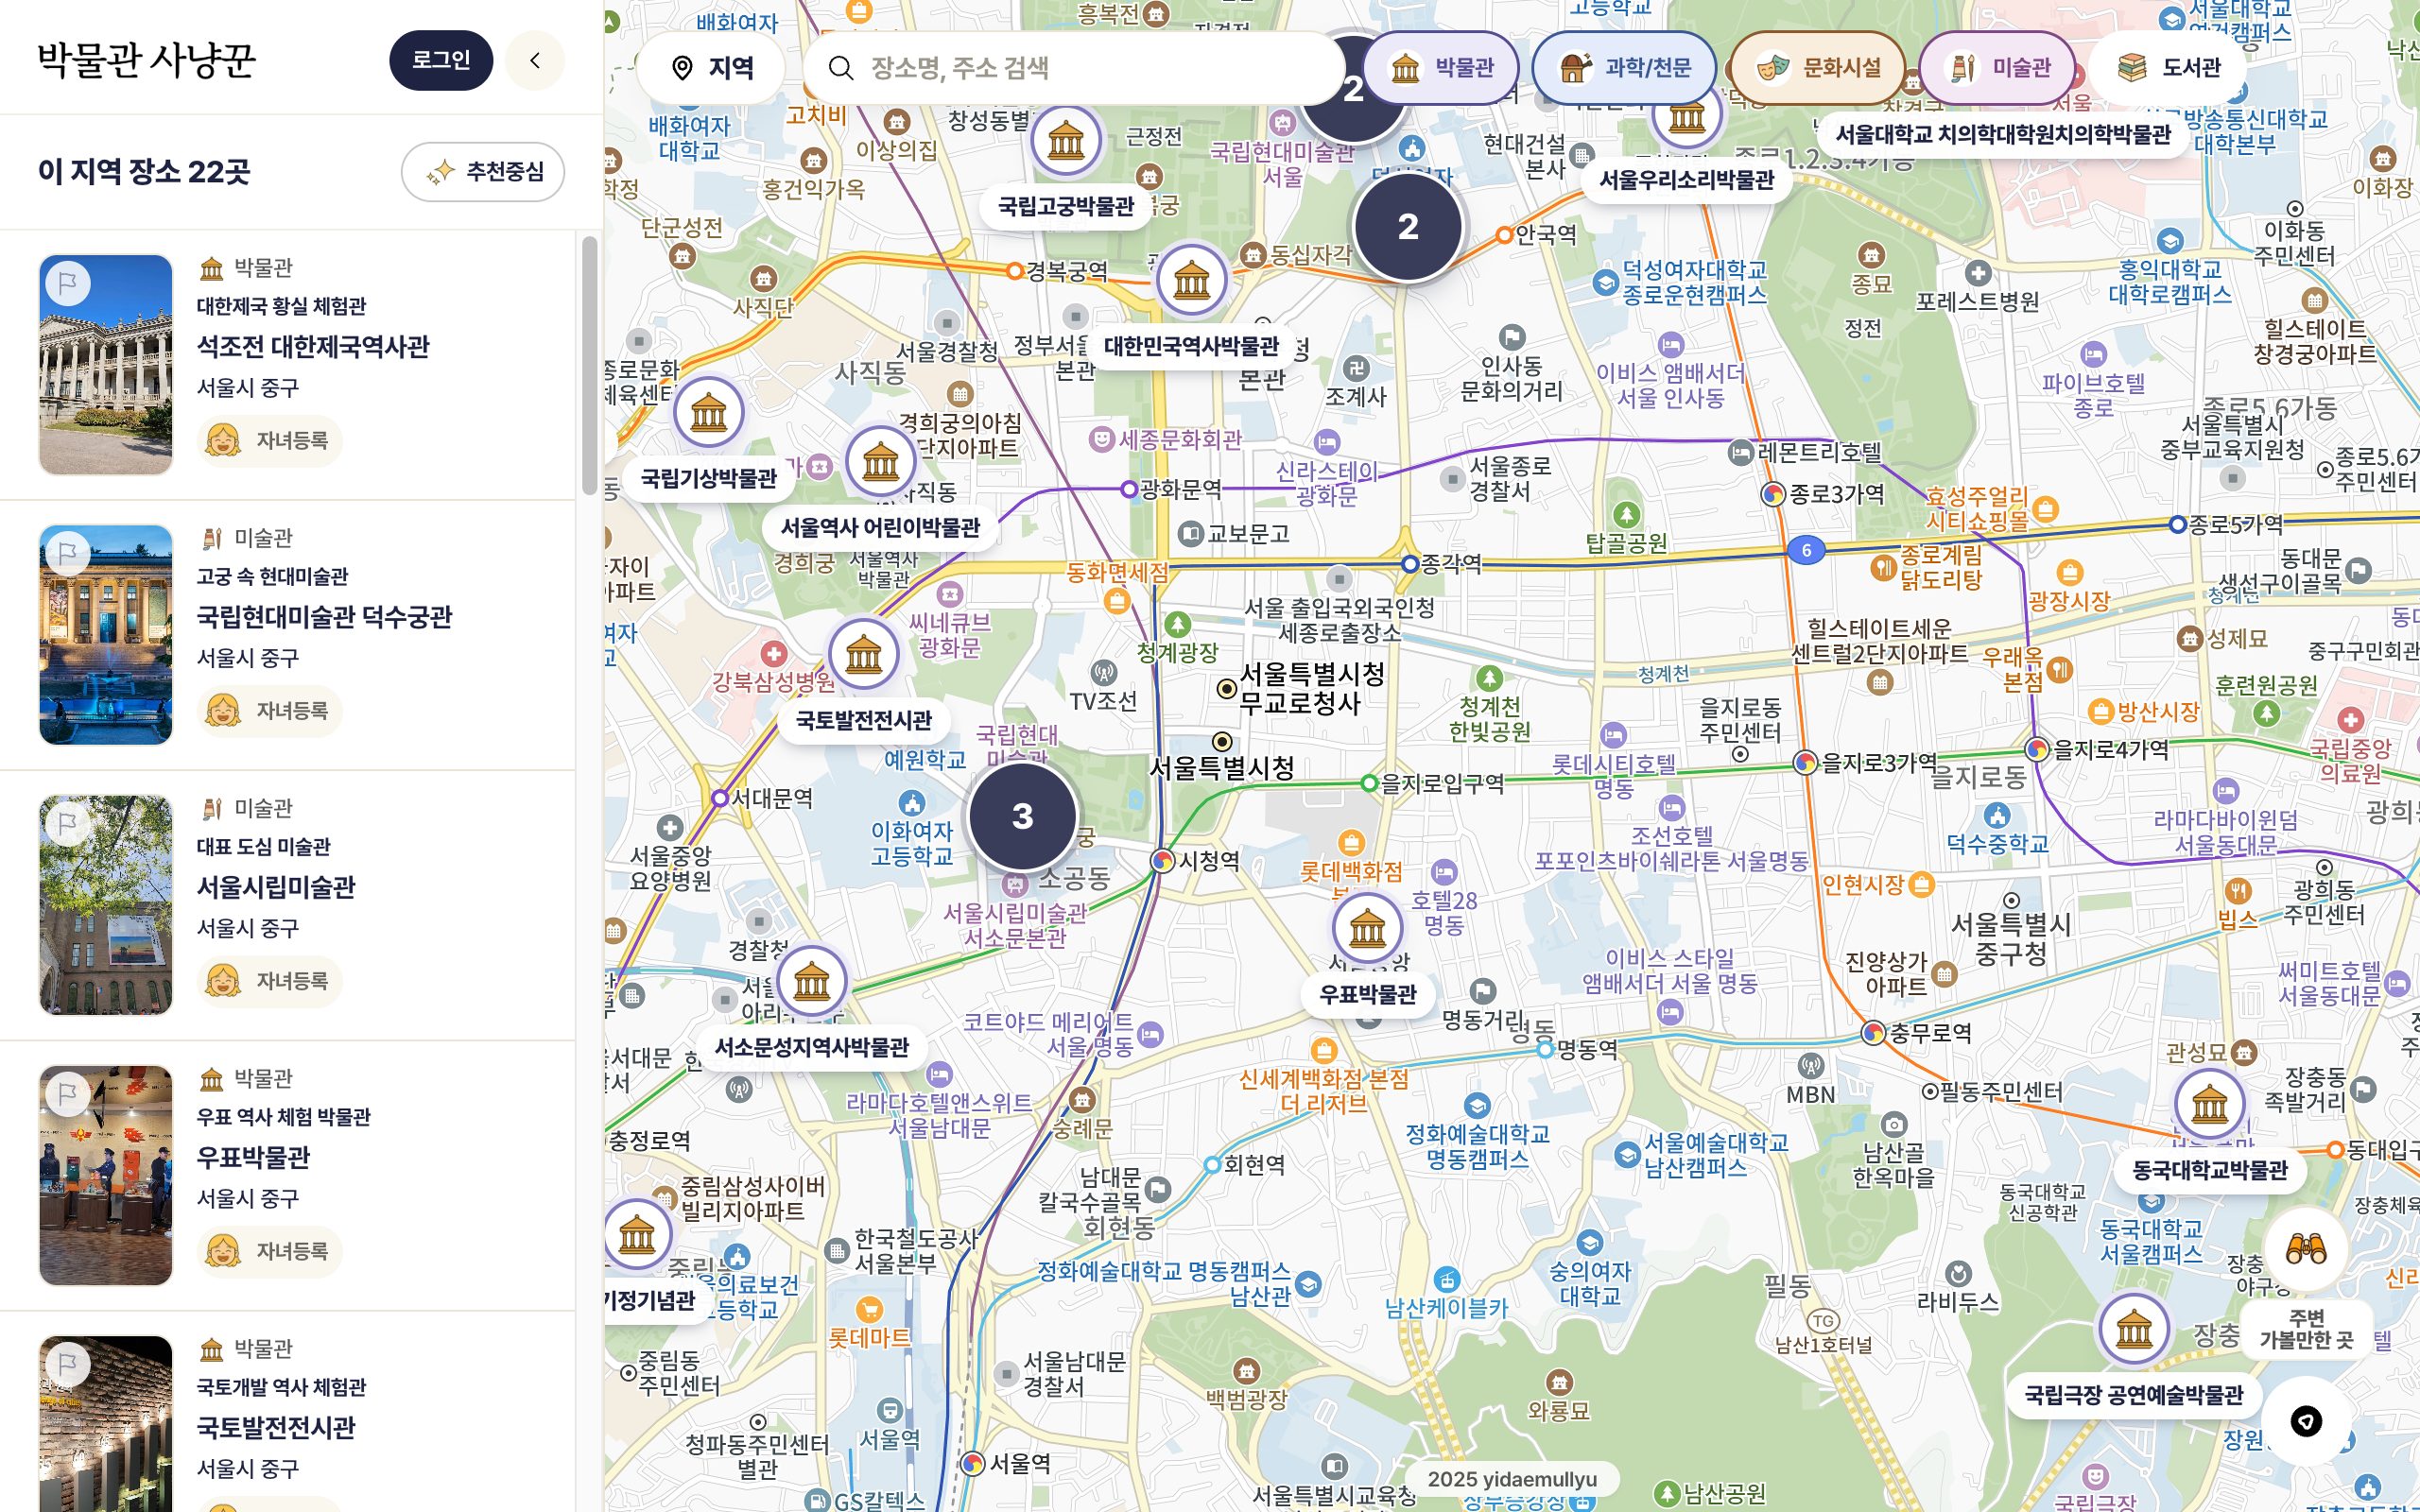Click the 동국대학교박물관 label bubble
2420x1512 pixels.
[2210, 1170]
